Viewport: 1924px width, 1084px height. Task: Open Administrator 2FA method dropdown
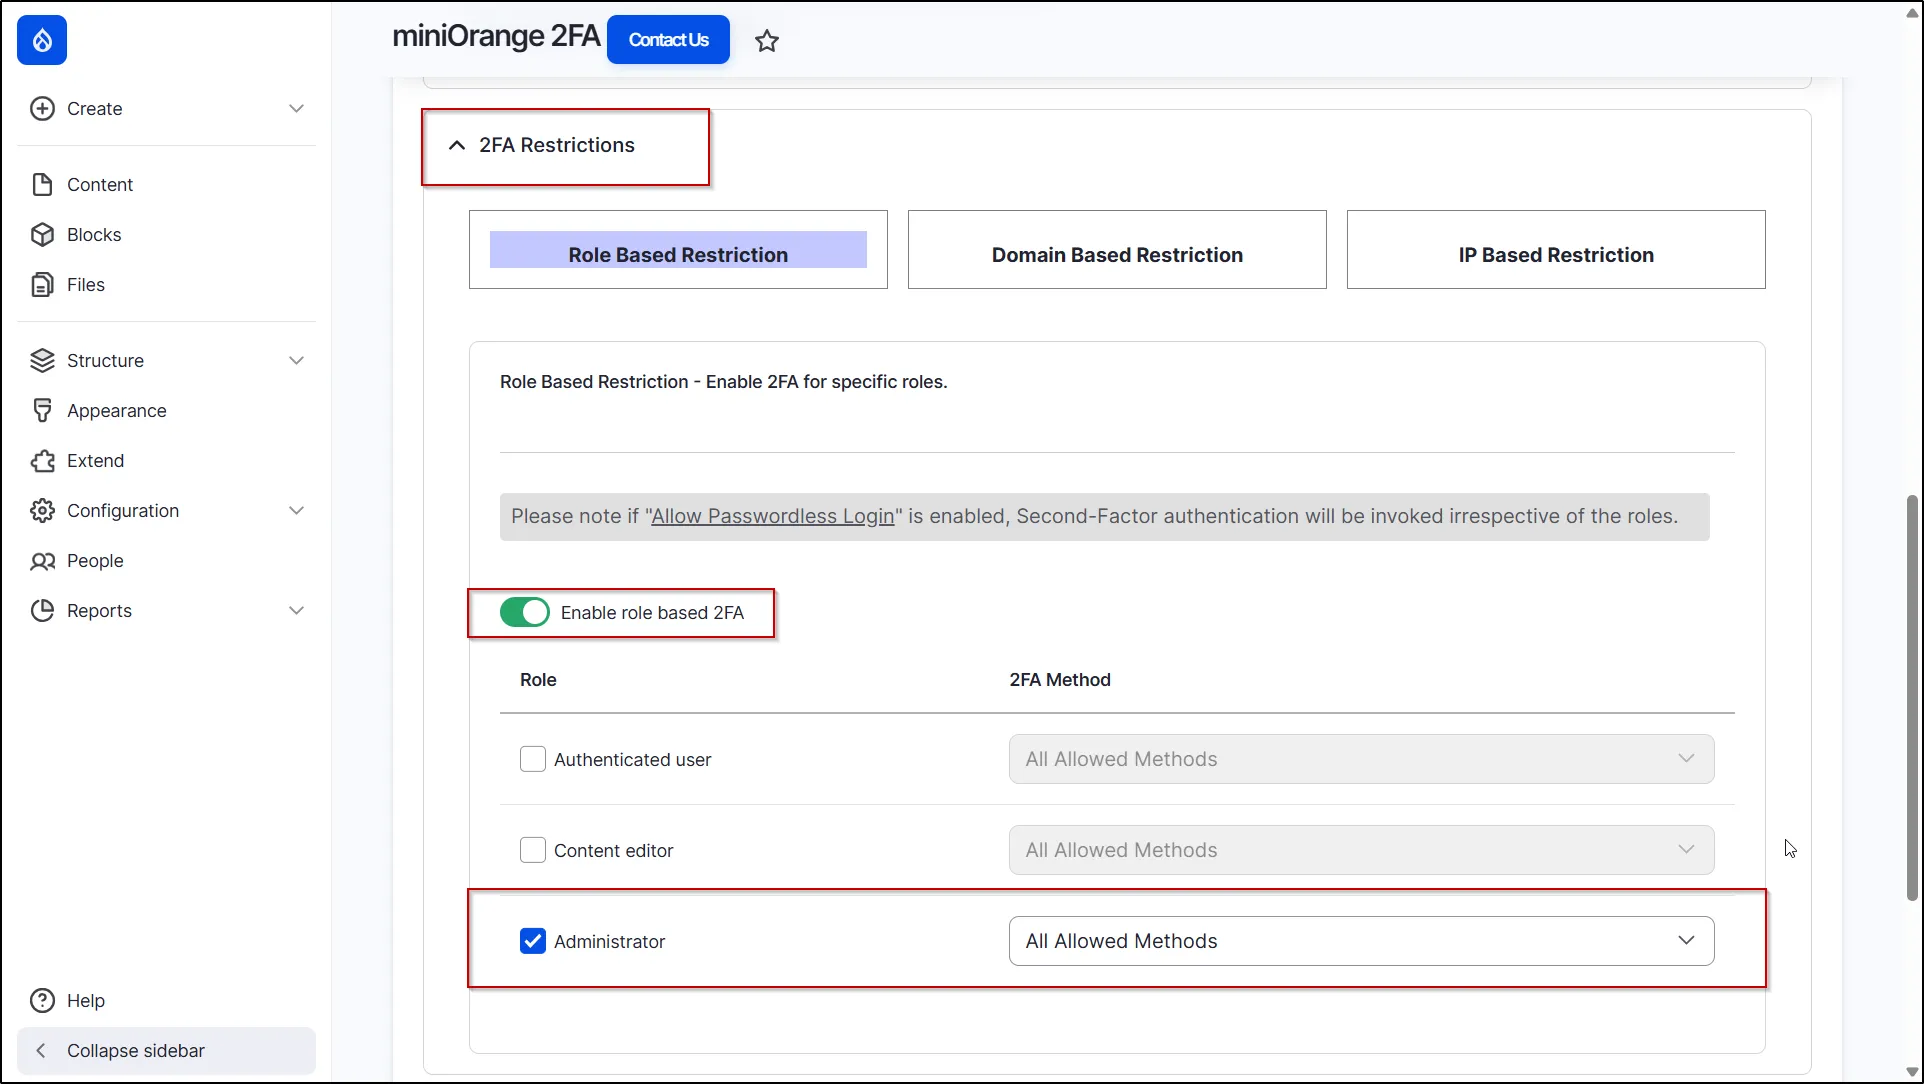coord(1361,941)
